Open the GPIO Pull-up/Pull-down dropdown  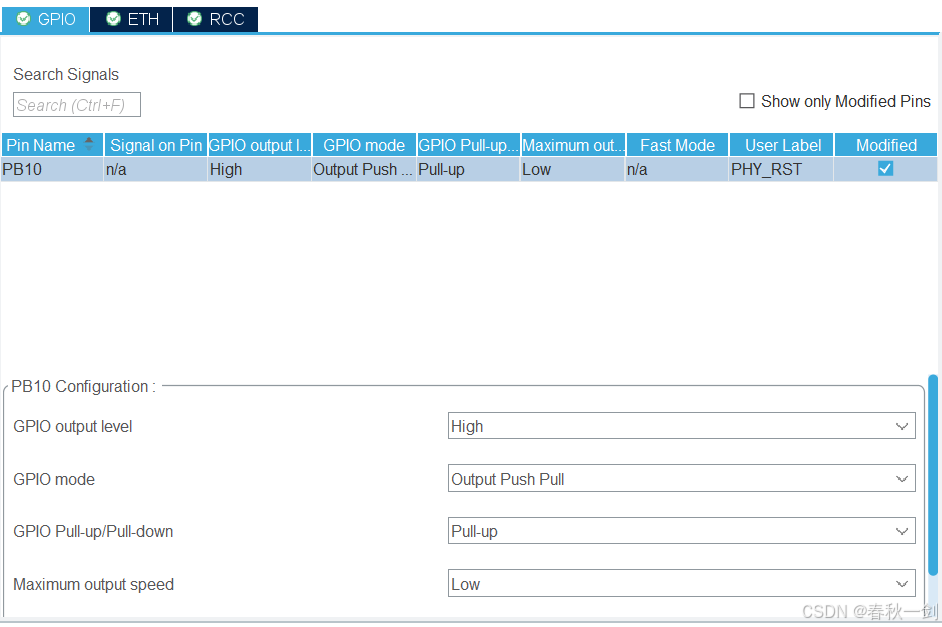(x=682, y=531)
